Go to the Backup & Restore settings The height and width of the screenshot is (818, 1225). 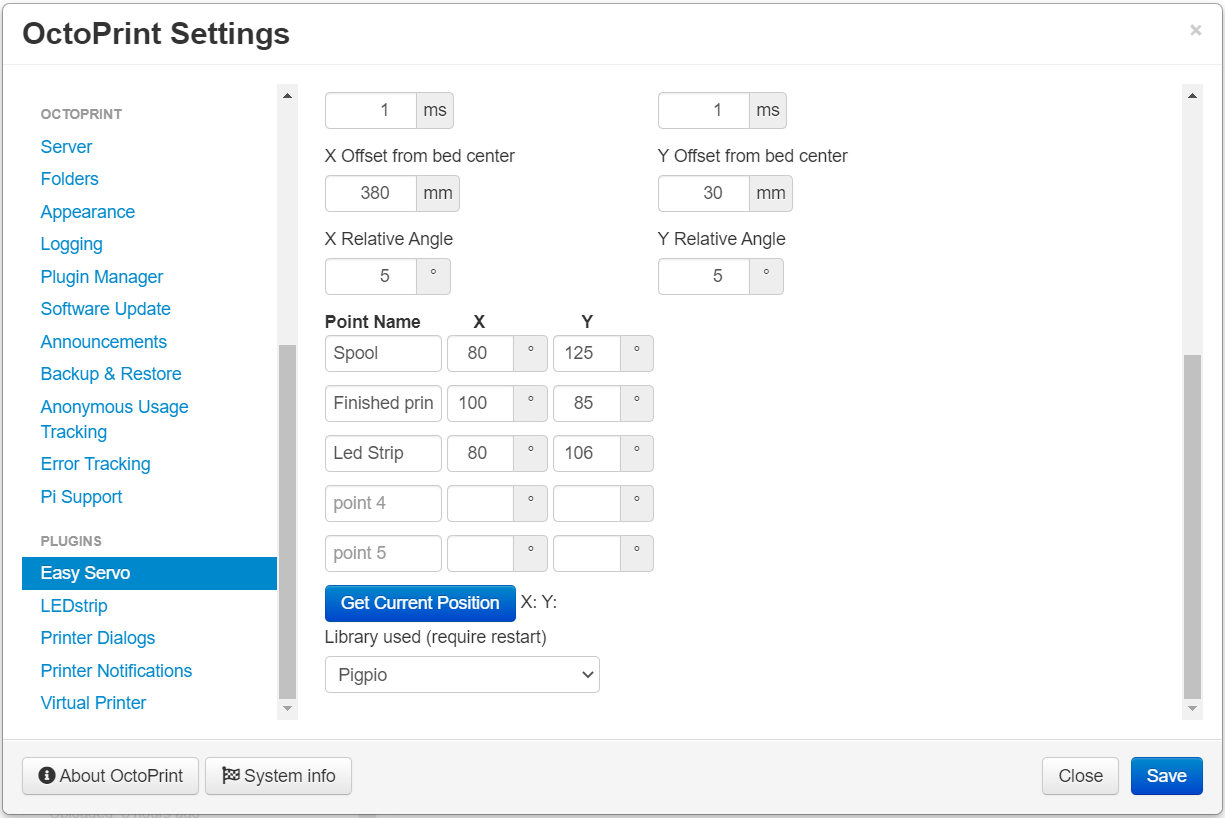pos(111,374)
